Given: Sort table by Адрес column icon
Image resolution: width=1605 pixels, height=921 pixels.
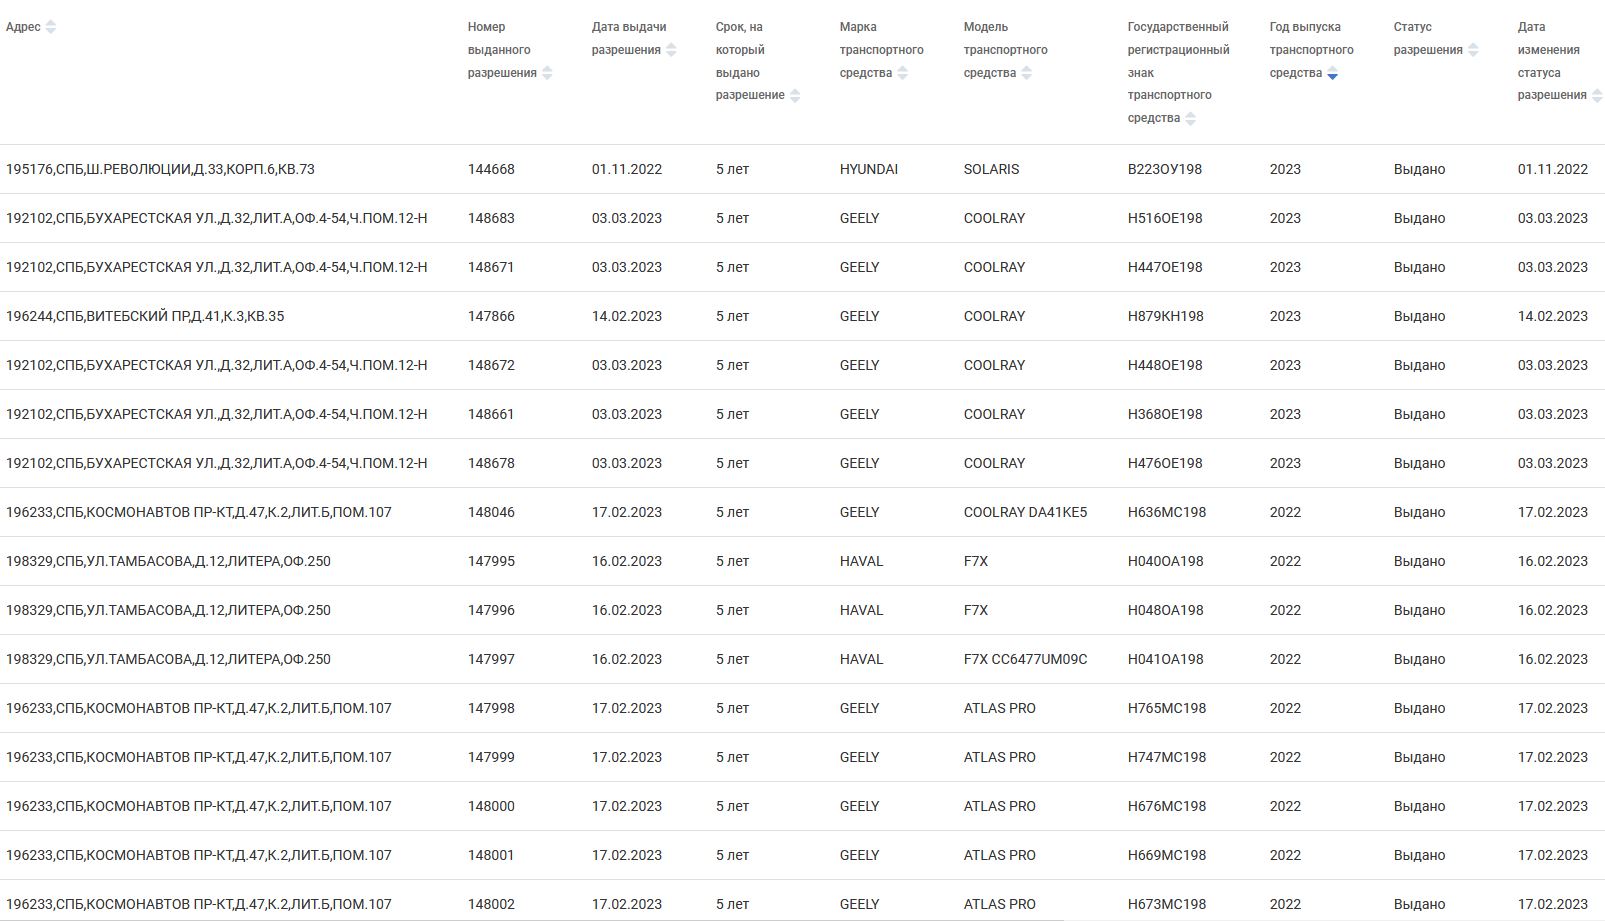Looking at the screenshot, I should point(51,27).
